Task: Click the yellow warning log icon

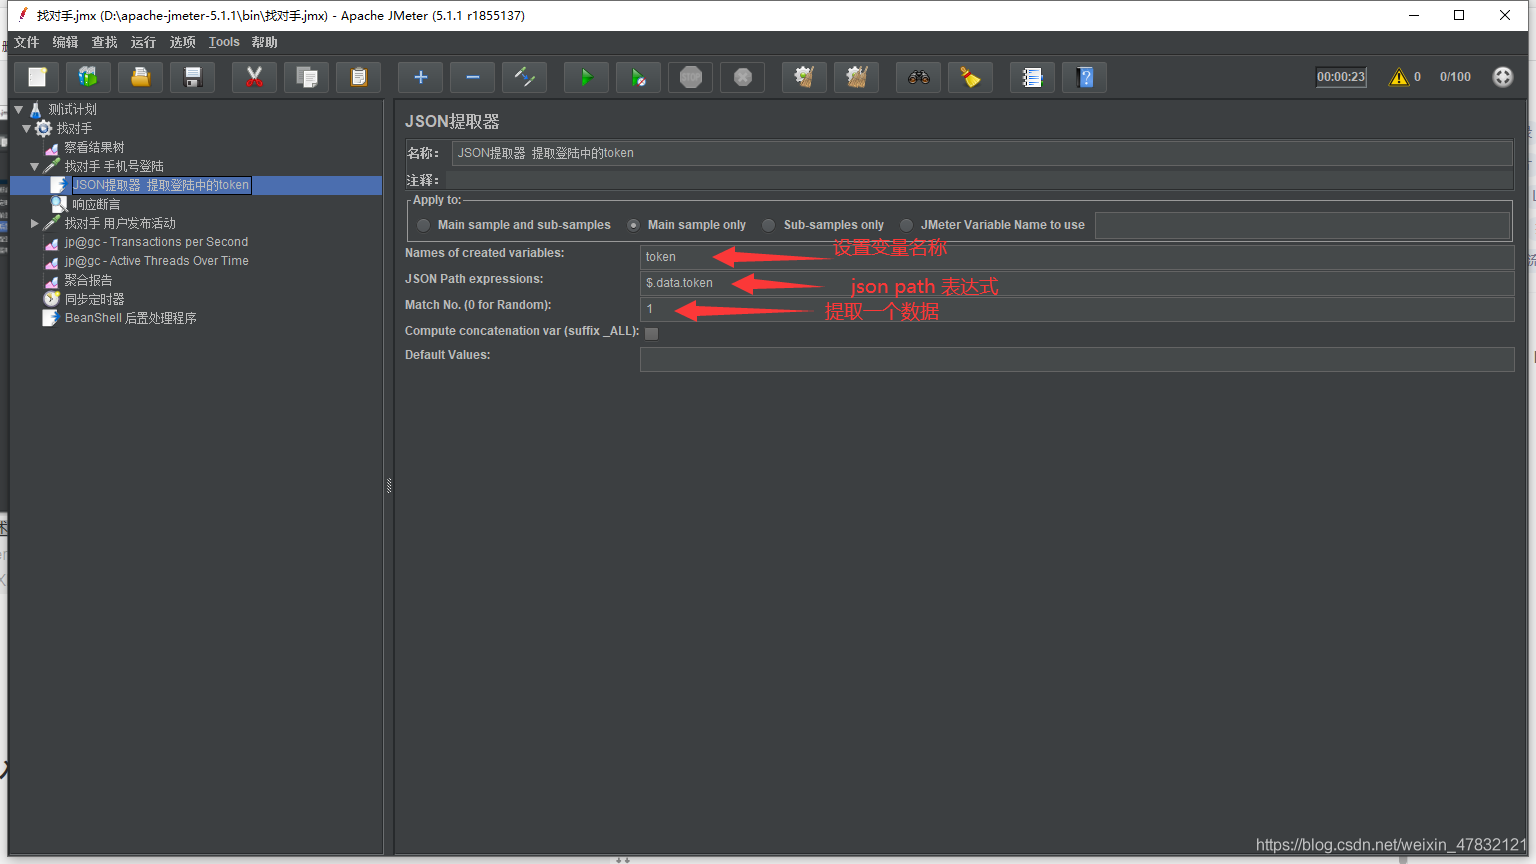Action: pyautogui.click(x=1399, y=77)
